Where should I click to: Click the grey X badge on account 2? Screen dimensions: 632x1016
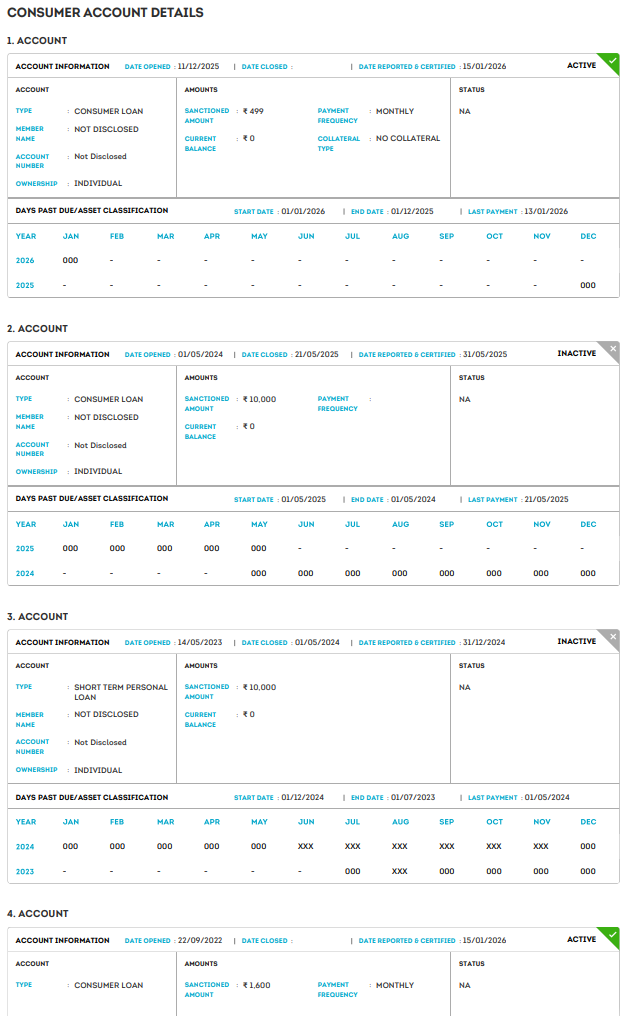coord(612,349)
